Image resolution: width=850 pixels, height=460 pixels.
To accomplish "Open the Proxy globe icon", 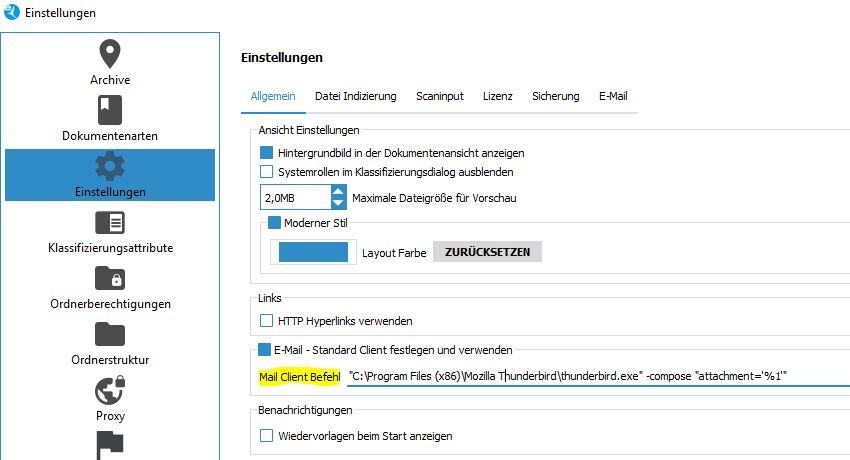I will click(110, 390).
